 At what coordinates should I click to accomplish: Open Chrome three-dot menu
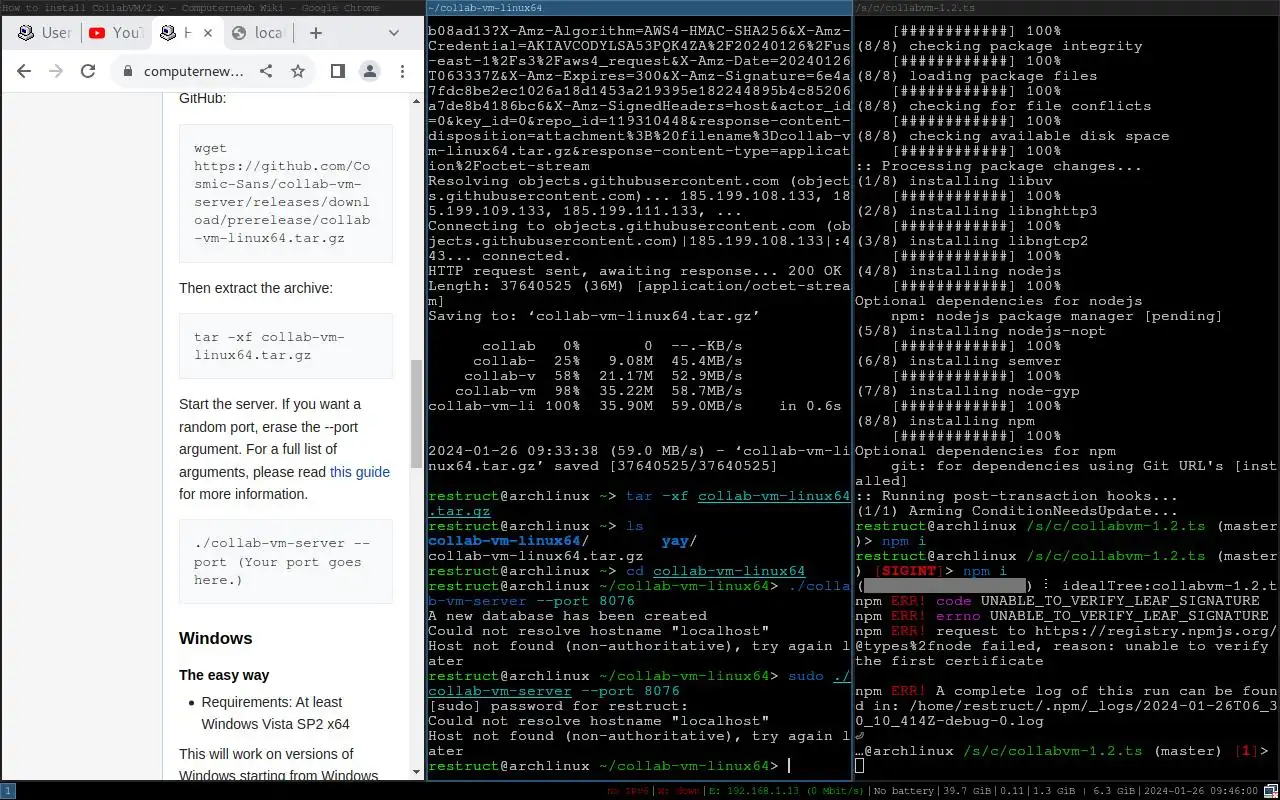[402, 71]
